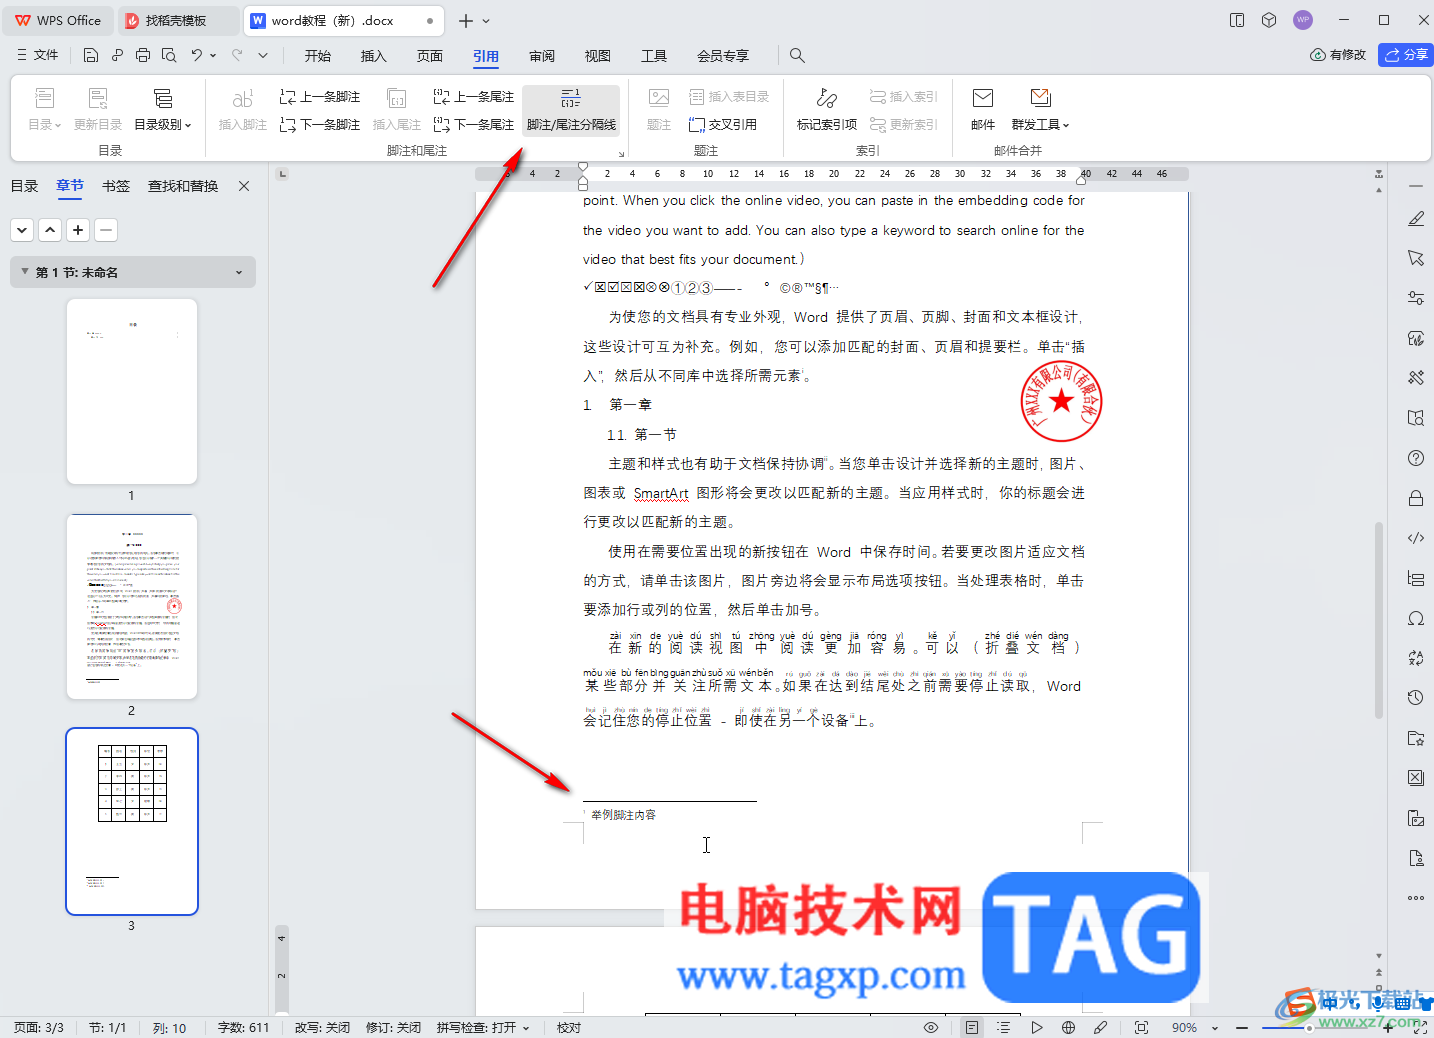Viewport: 1434px width, 1038px height.
Task: Click the Save icon in quick access toolbar
Action: tap(91, 56)
